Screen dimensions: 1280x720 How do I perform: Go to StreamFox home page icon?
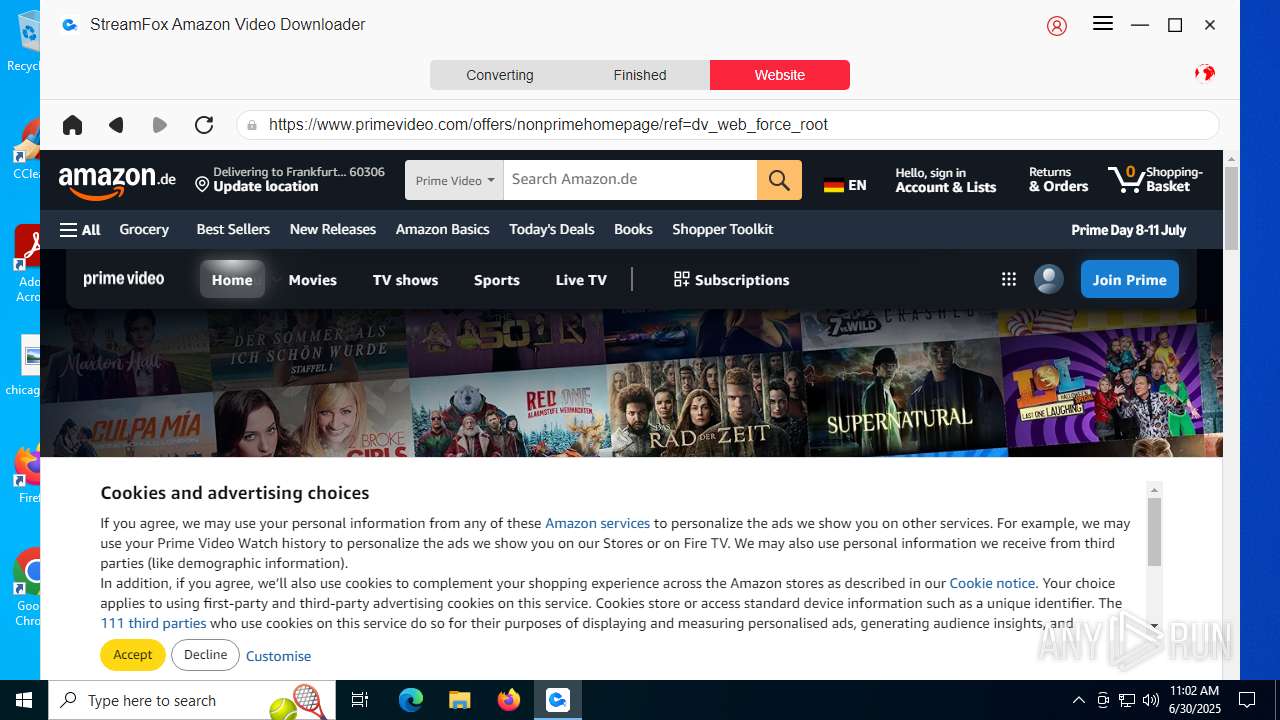tap(72, 125)
